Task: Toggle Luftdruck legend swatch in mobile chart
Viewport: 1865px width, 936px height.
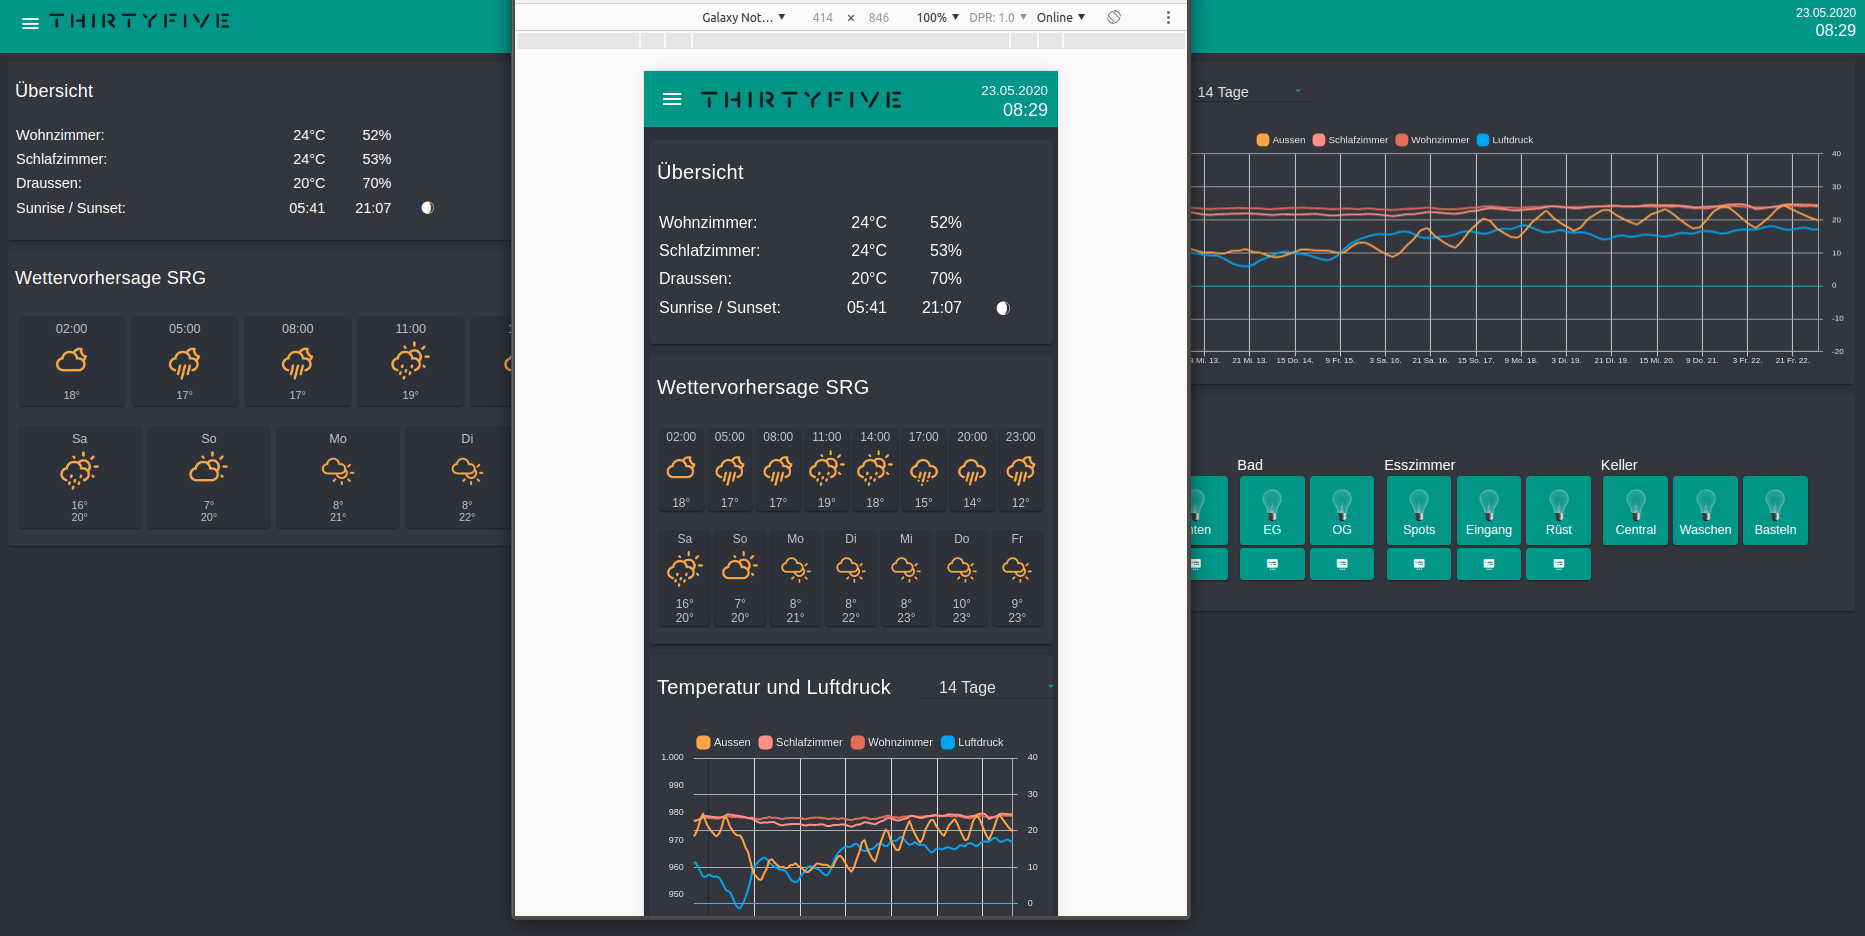Action: (x=948, y=742)
